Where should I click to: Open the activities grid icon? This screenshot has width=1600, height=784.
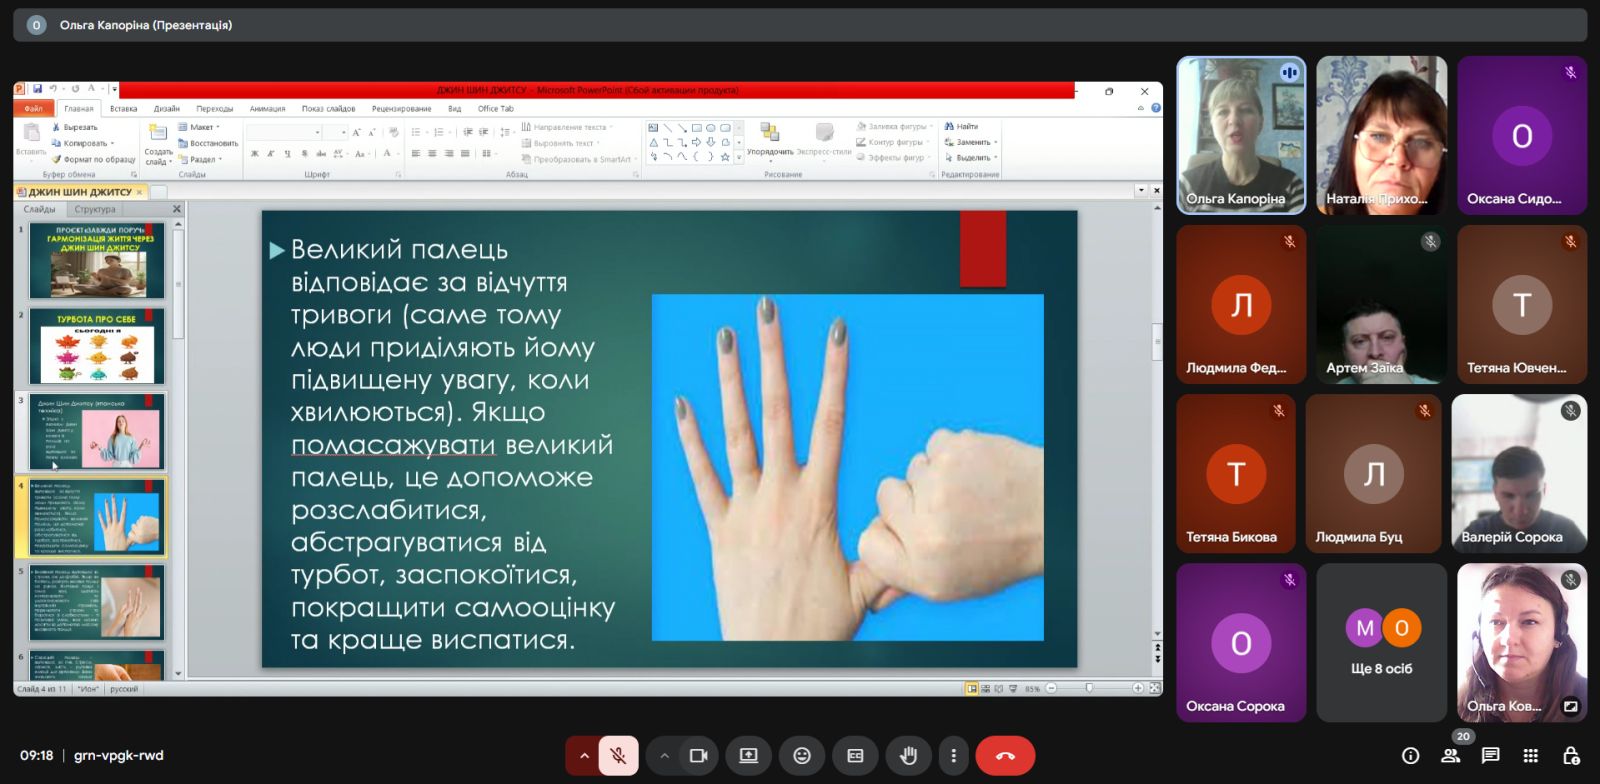click(x=1530, y=756)
